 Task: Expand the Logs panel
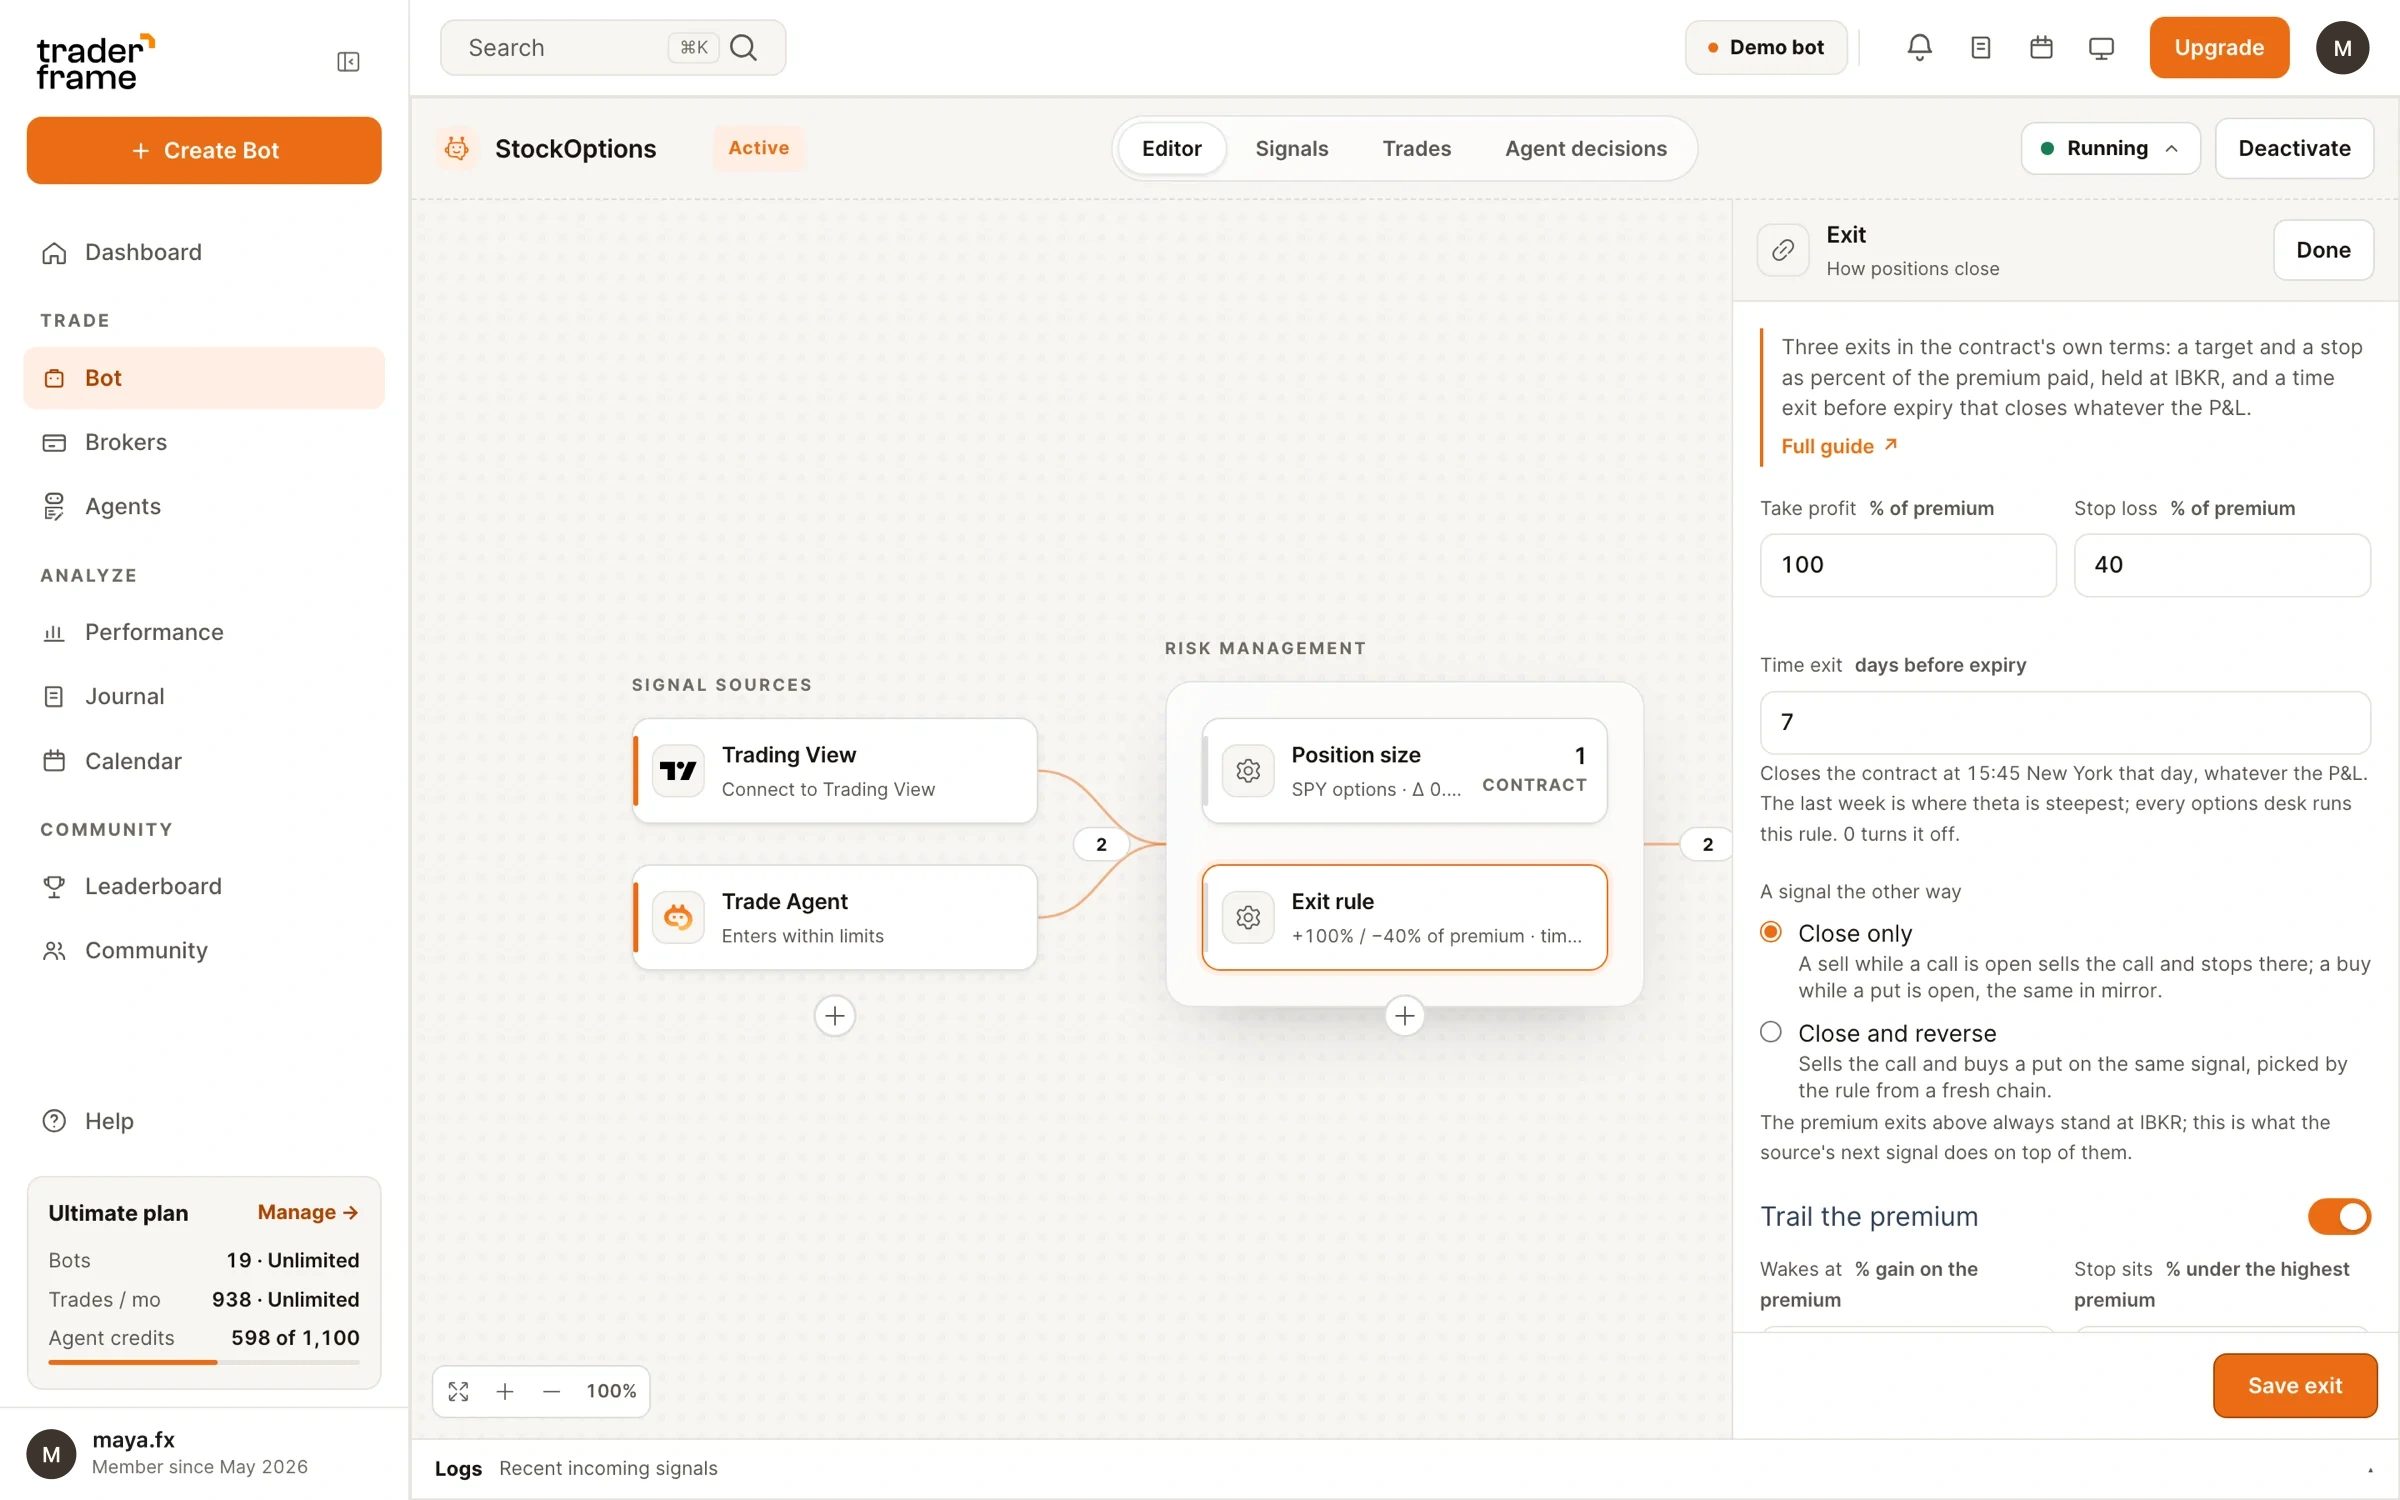2370,1469
